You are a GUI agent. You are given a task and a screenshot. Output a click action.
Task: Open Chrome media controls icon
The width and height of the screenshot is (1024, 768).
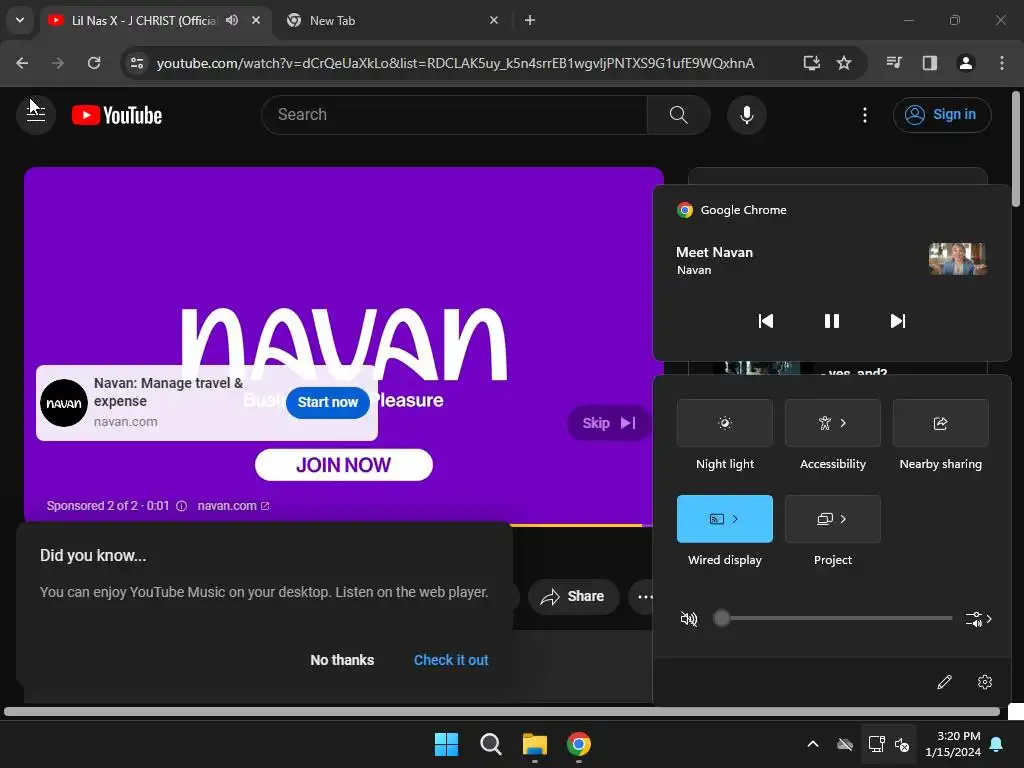[x=894, y=63]
